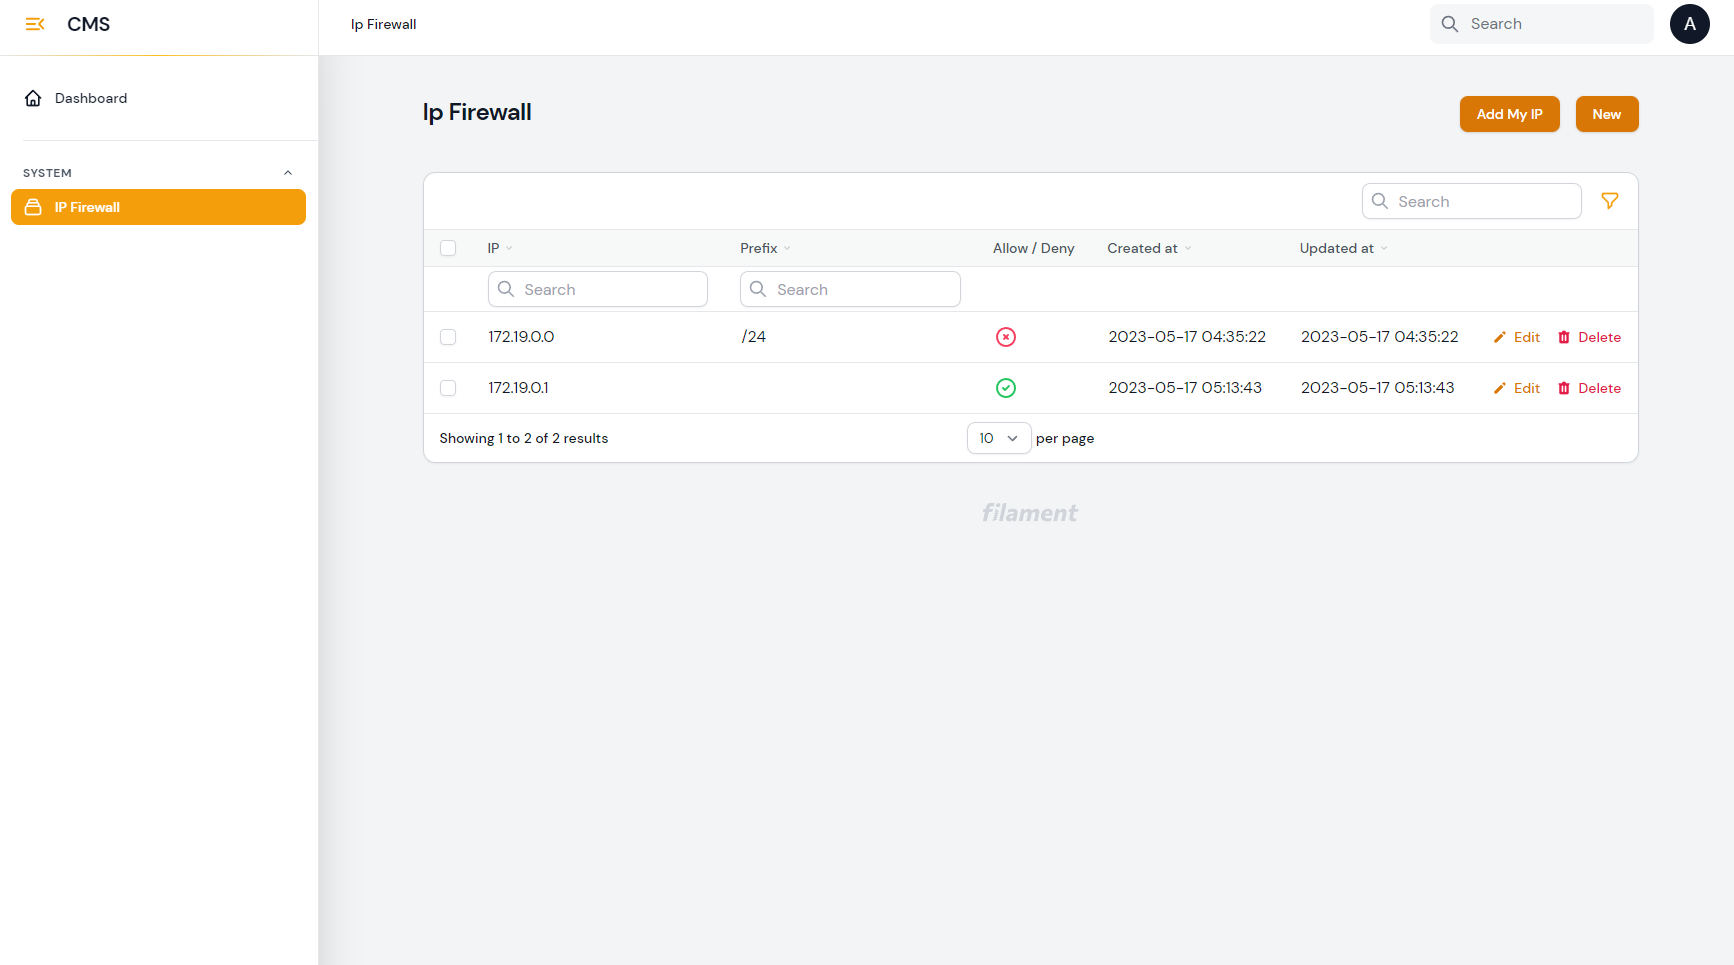
Task: Click the green allow icon on 172.19.0.1
Action: pyautogui.click(x=1006, y=388)
